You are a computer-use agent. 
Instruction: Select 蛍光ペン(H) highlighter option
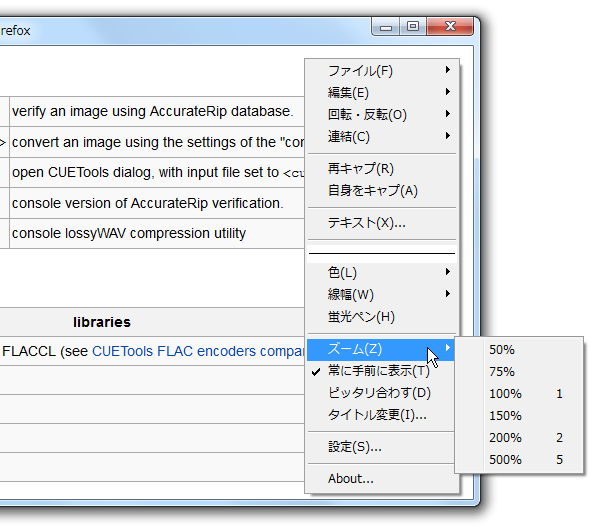[382, 316]
